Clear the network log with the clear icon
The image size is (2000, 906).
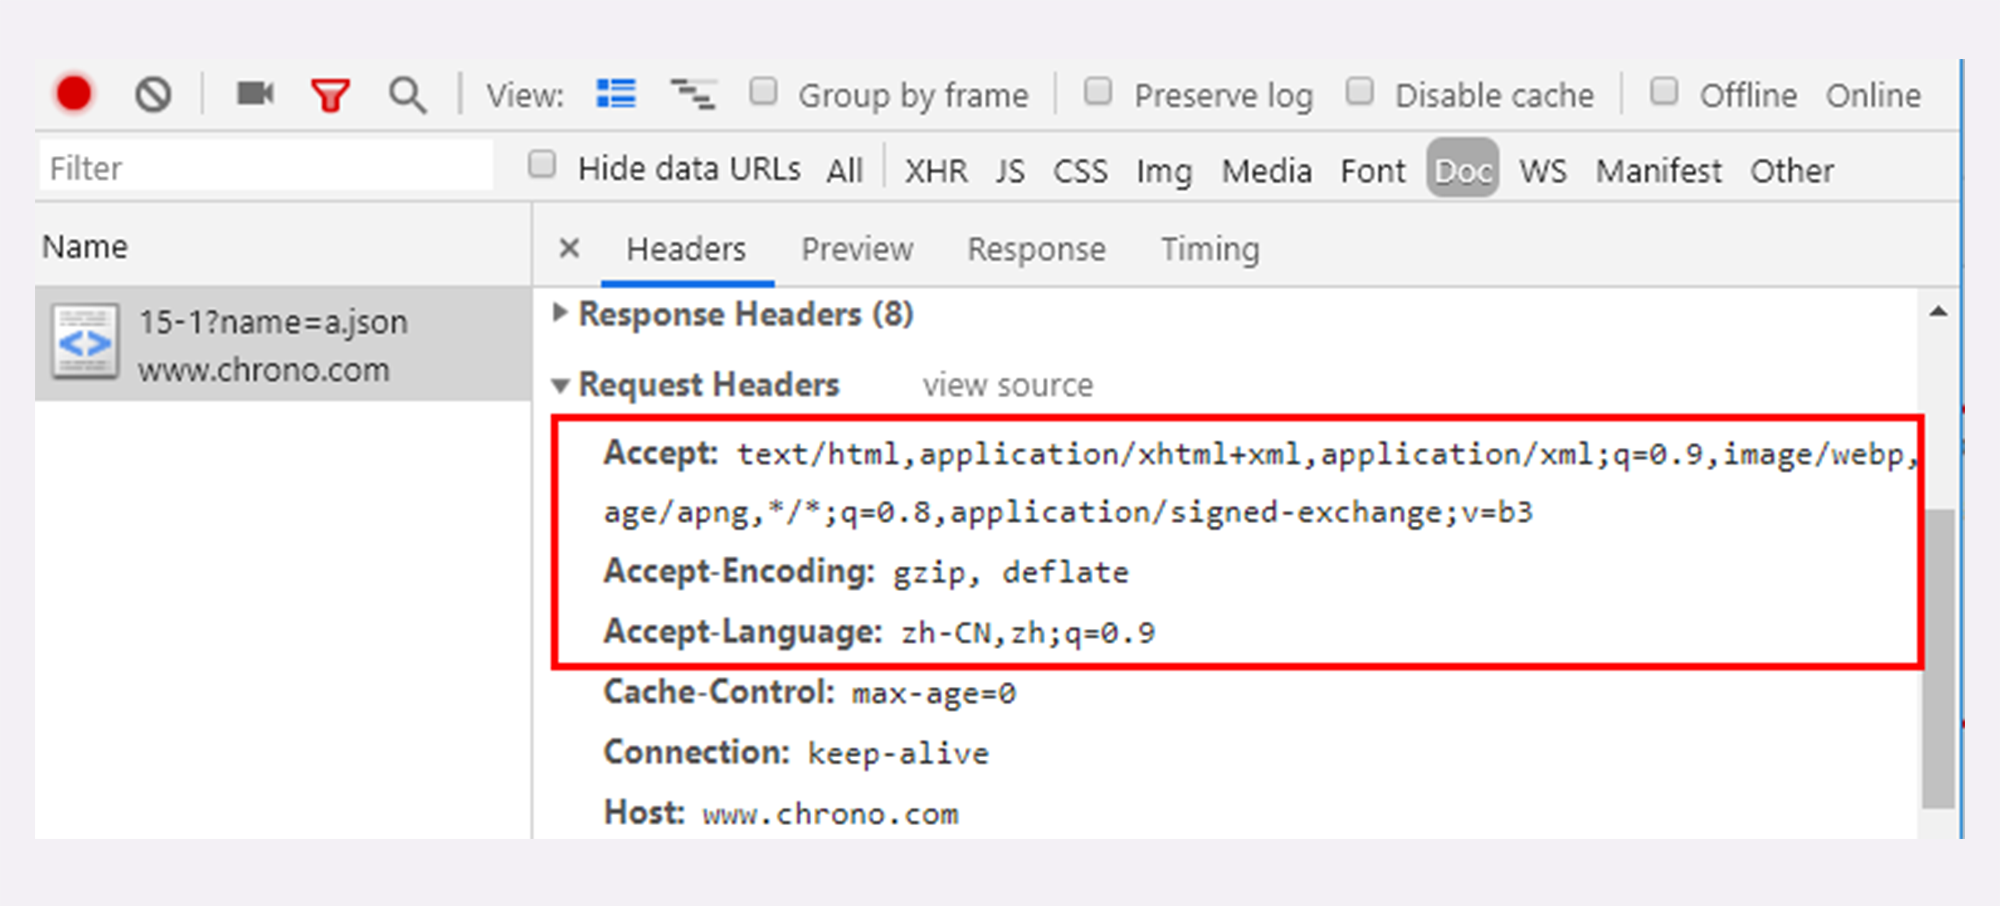153,95
